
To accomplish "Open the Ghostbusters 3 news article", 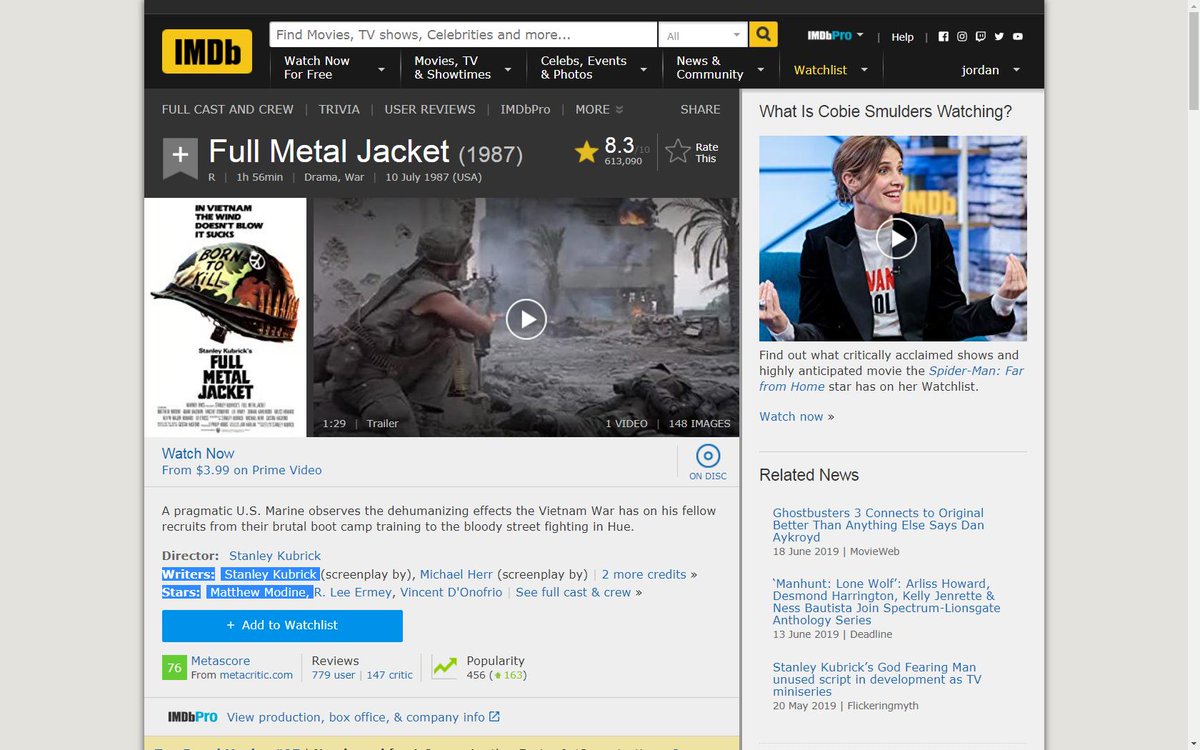I will (x=878, y=525).
